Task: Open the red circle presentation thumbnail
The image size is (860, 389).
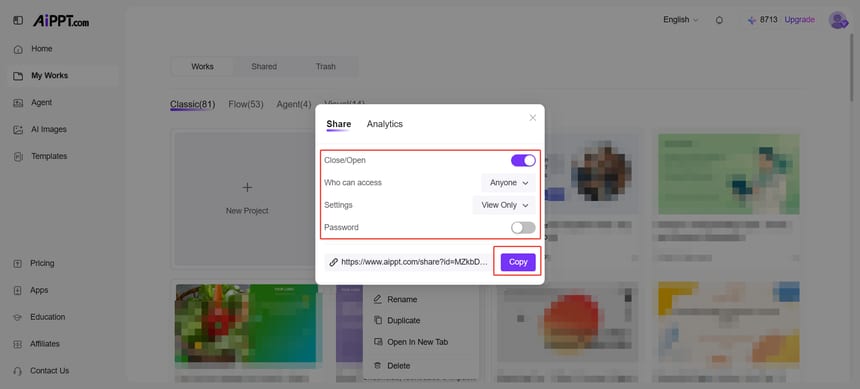Action: click(568, 323)
